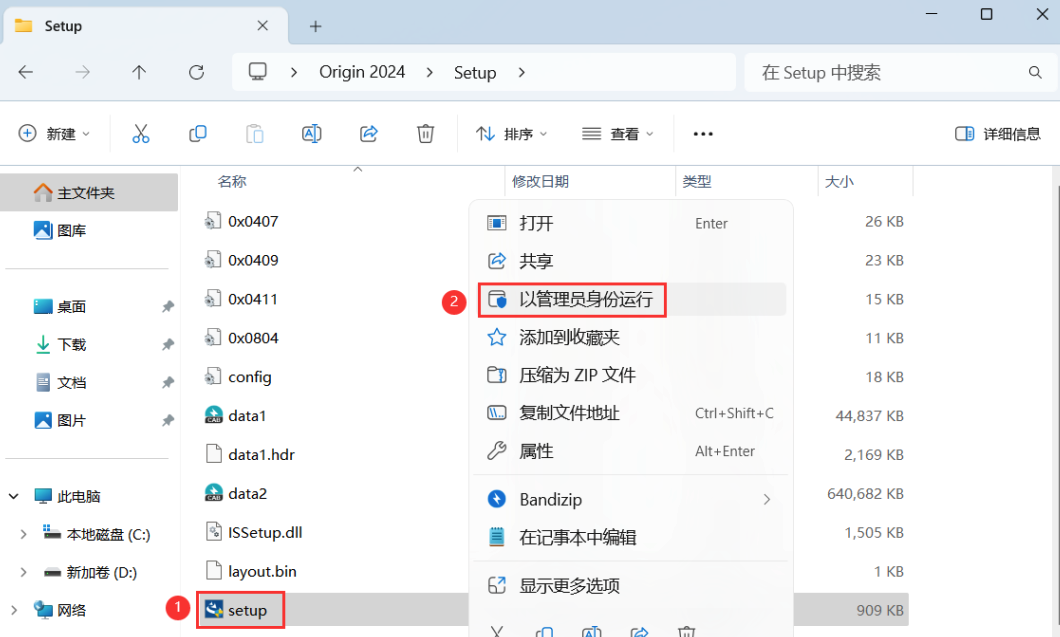Choose 在记事本中编辑
The width and height of the screenshot is (1060, 637).
[631, 538]
